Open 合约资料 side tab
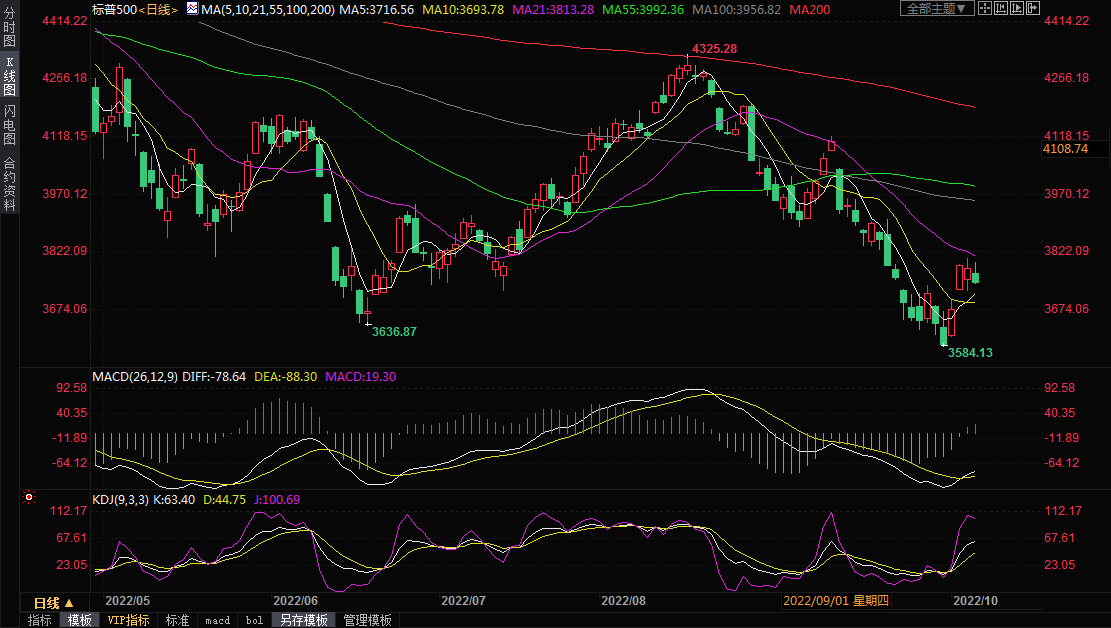Image resolution: width=1111 pixels, height=628 pixels. (9, 183)
